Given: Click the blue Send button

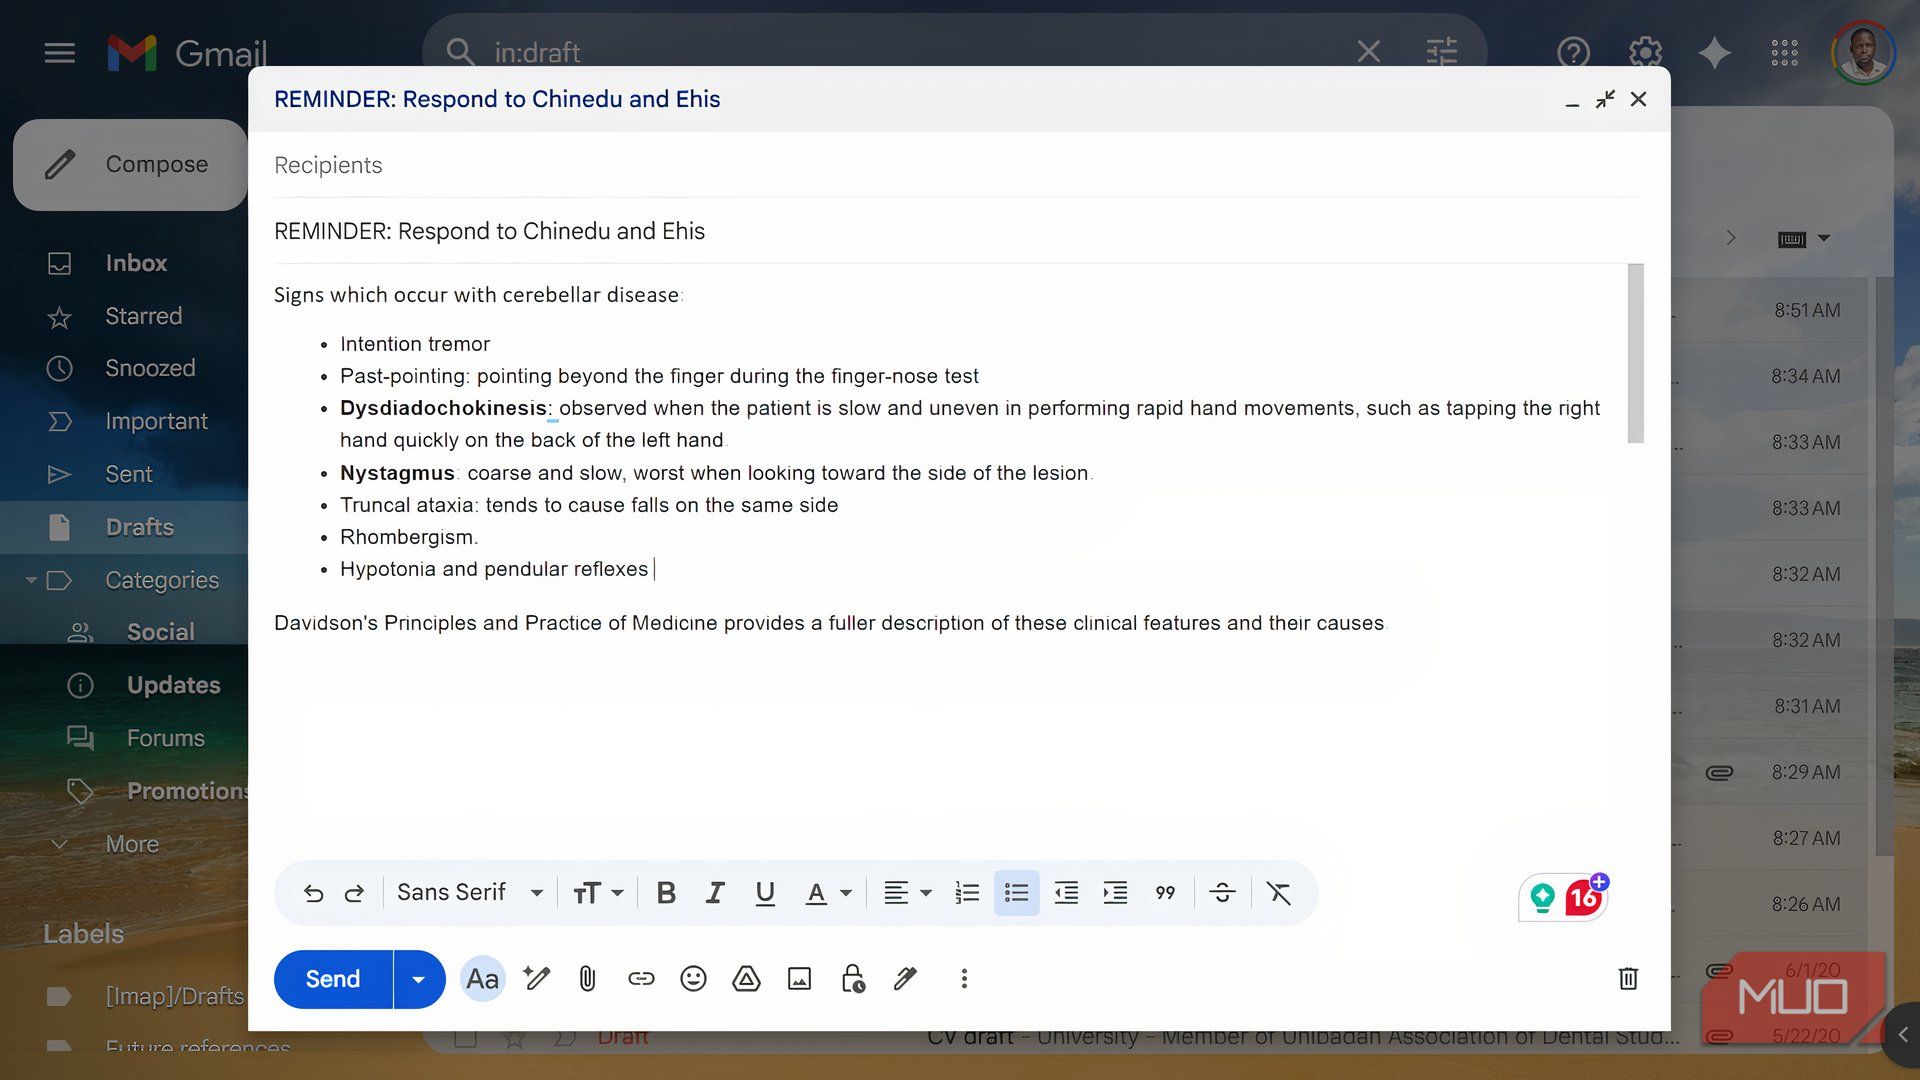Looking at the screenshot, I should pos(333,979).
